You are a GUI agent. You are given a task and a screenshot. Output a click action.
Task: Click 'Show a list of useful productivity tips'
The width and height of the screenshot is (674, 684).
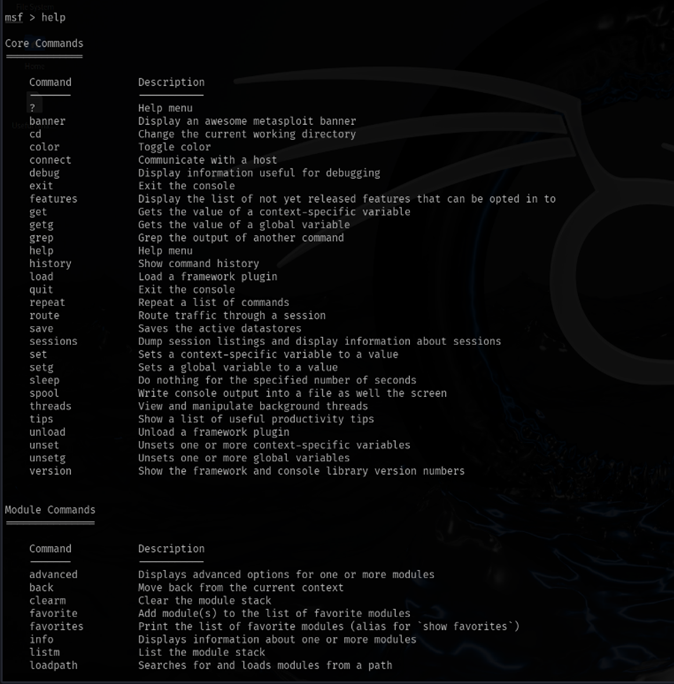coord(256,419)
